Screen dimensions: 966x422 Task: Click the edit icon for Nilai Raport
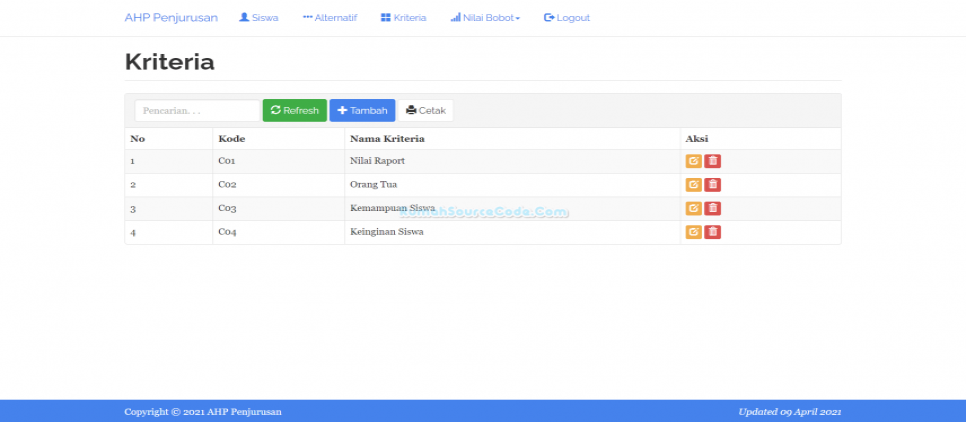pos(693,161)
